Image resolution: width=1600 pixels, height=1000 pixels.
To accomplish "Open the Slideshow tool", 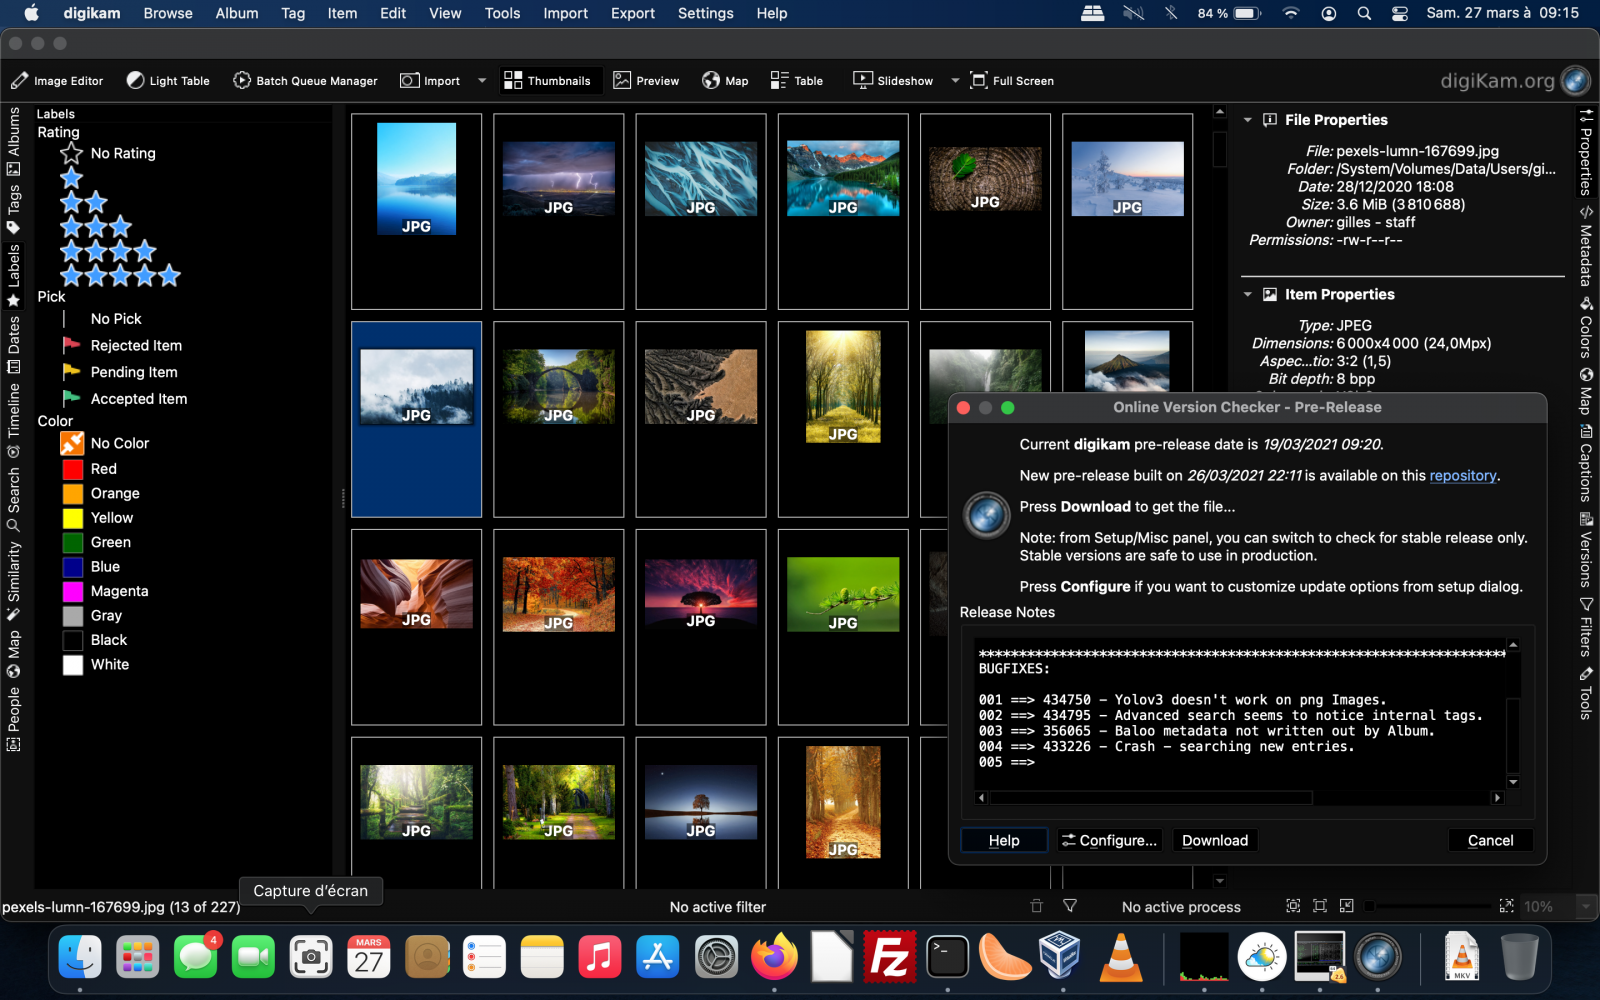I will pos(891,80).
